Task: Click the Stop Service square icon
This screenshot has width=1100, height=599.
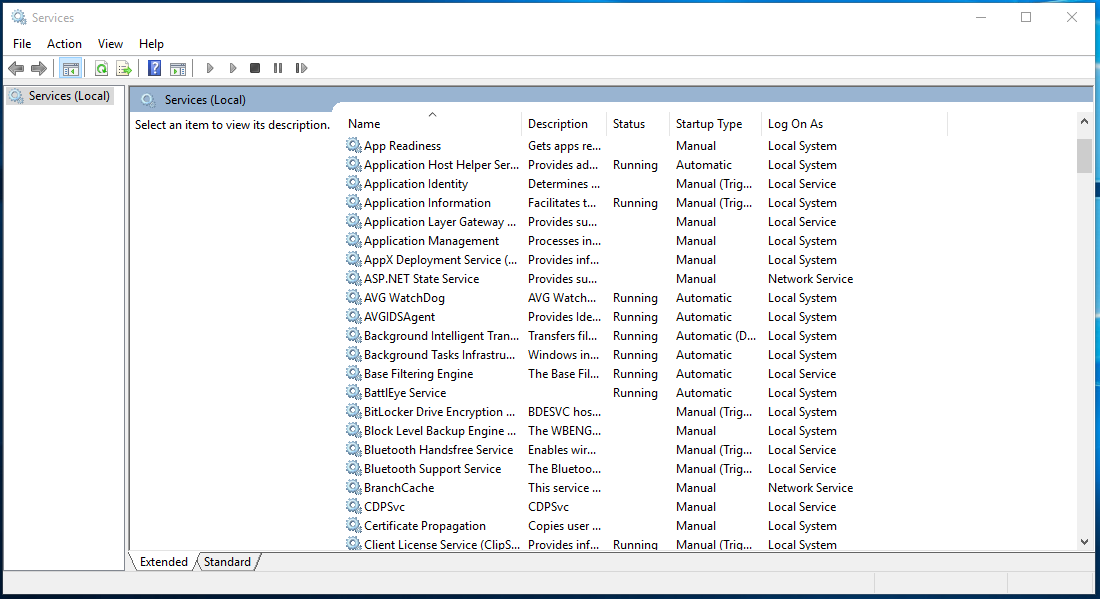Action: [x=255, y=68]
